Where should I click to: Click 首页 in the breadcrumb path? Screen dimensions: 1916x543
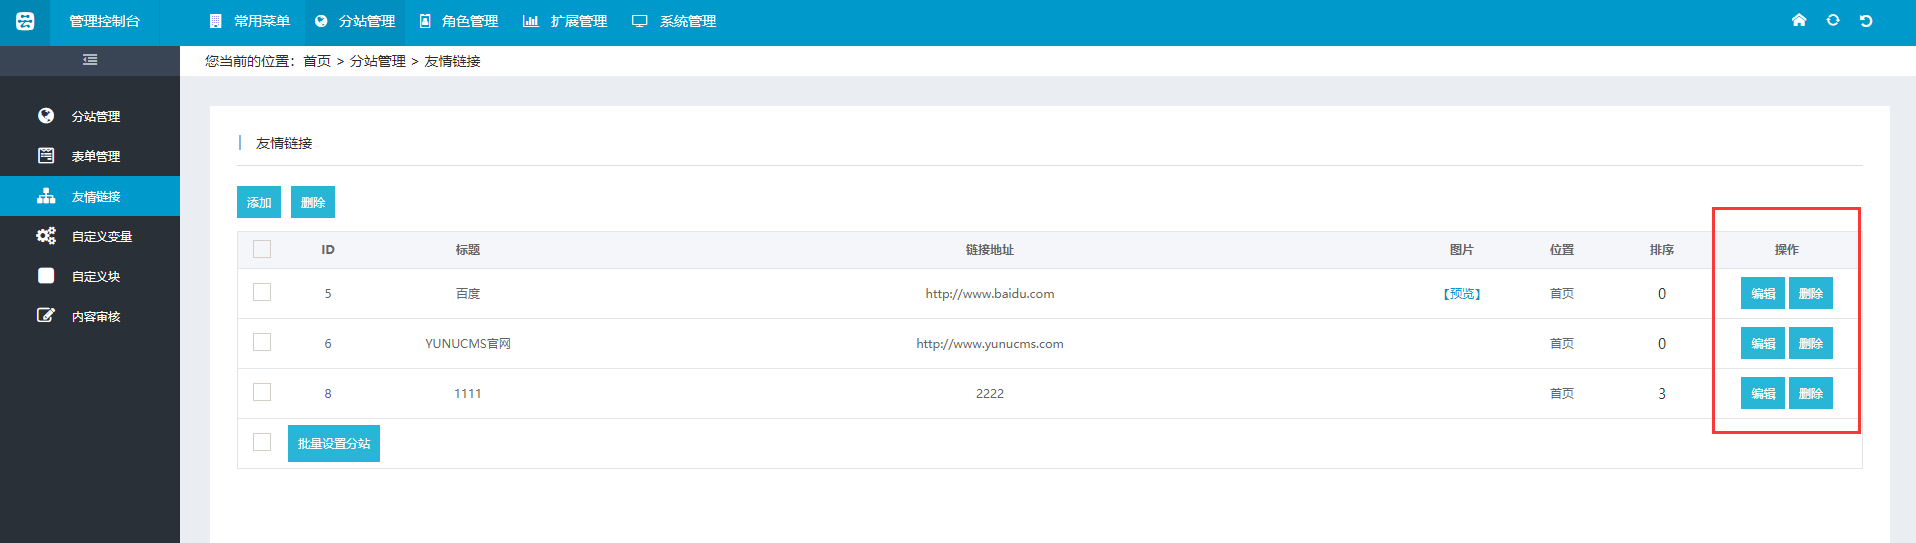(317, 61)
